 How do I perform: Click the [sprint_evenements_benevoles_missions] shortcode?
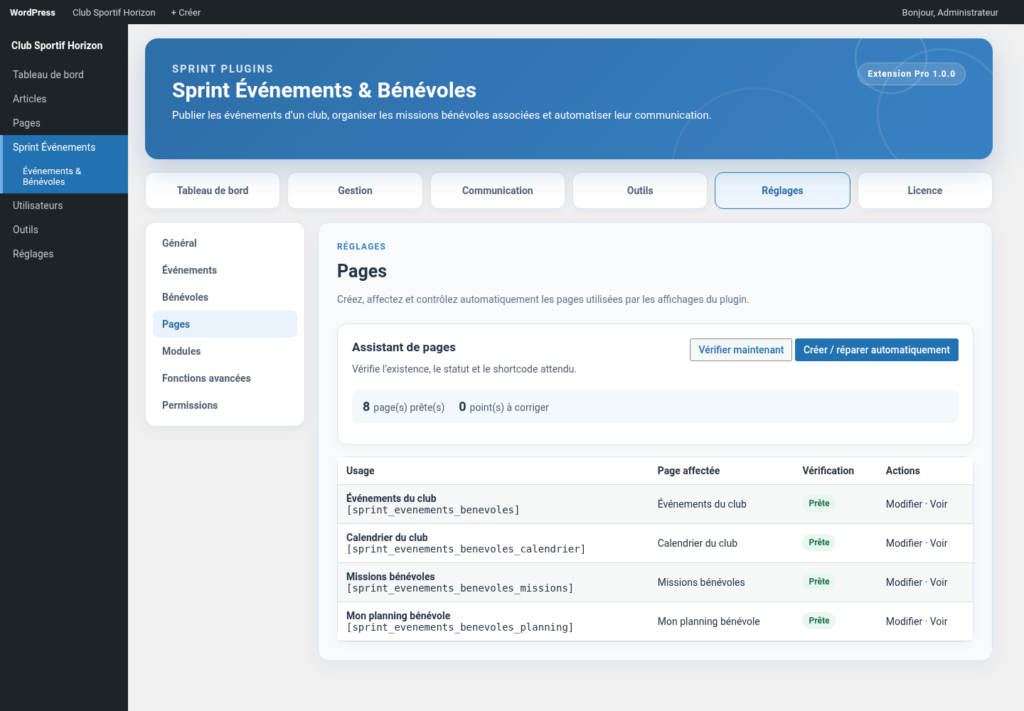point(460,588)
